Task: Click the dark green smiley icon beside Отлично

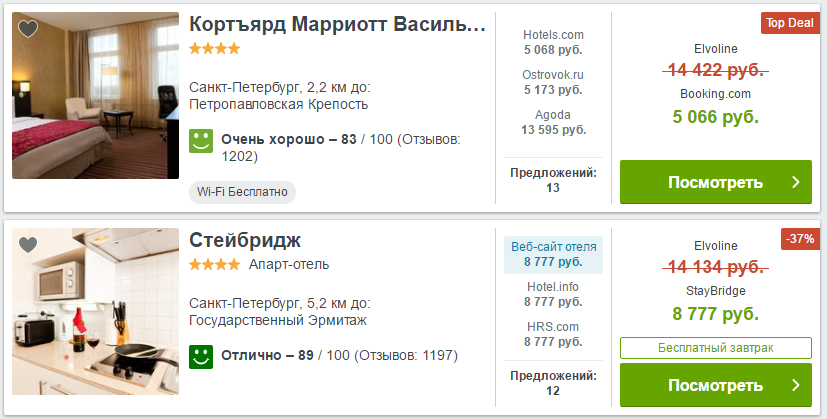Action: 201,357
